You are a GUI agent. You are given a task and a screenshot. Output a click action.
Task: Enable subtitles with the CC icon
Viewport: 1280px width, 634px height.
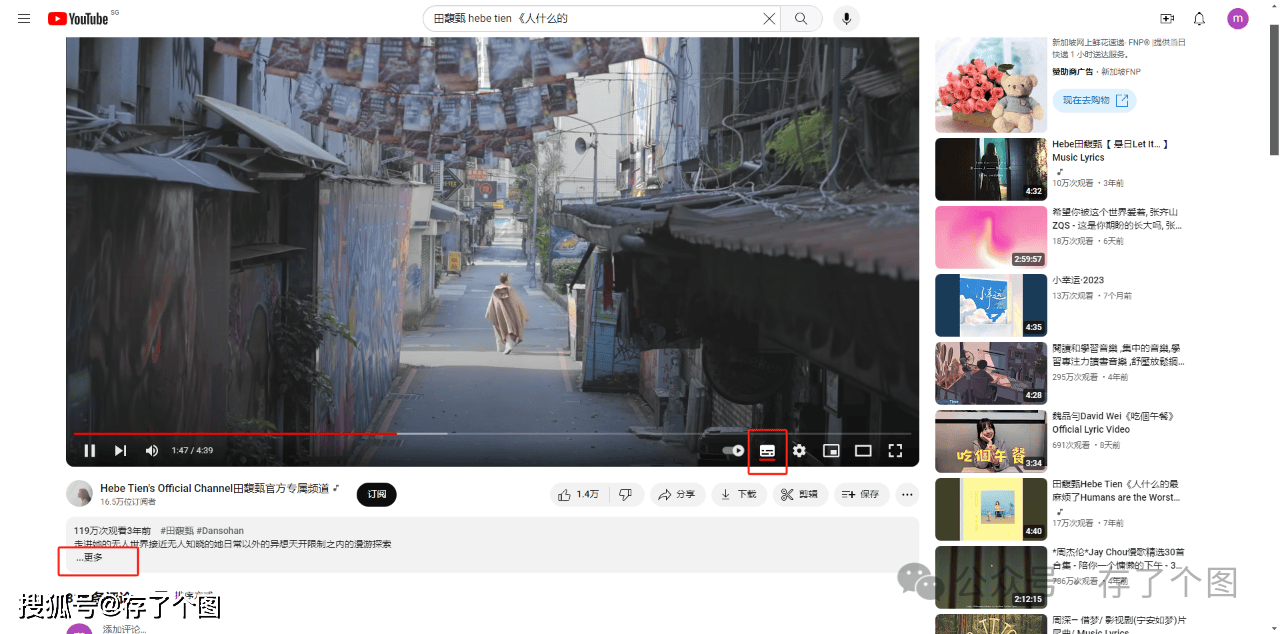767,451
